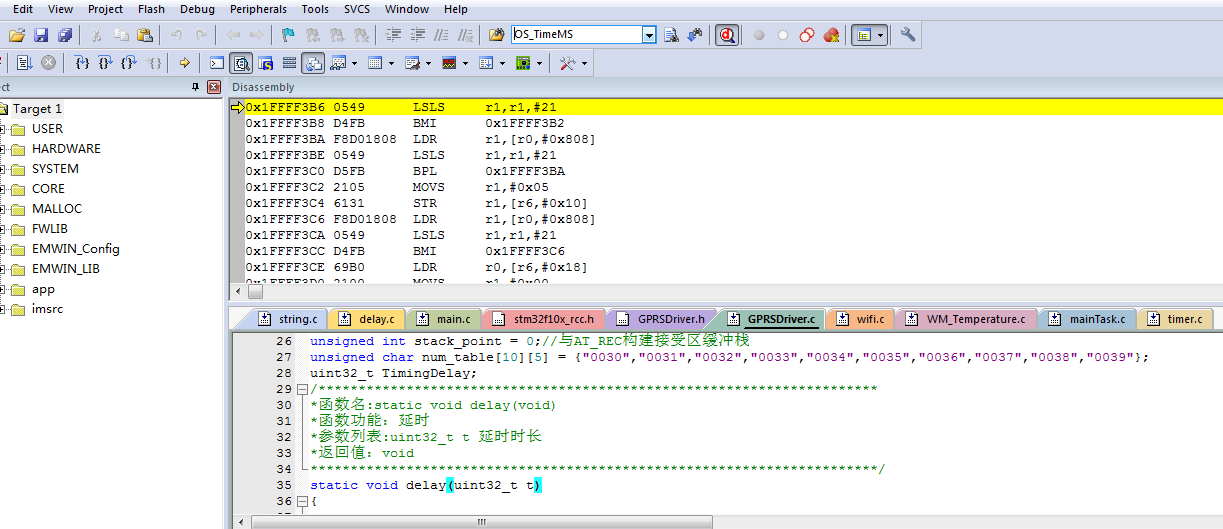Screen dimensions: 1223x529
Task: Open the Command Window icon
Action: [217, 63]
